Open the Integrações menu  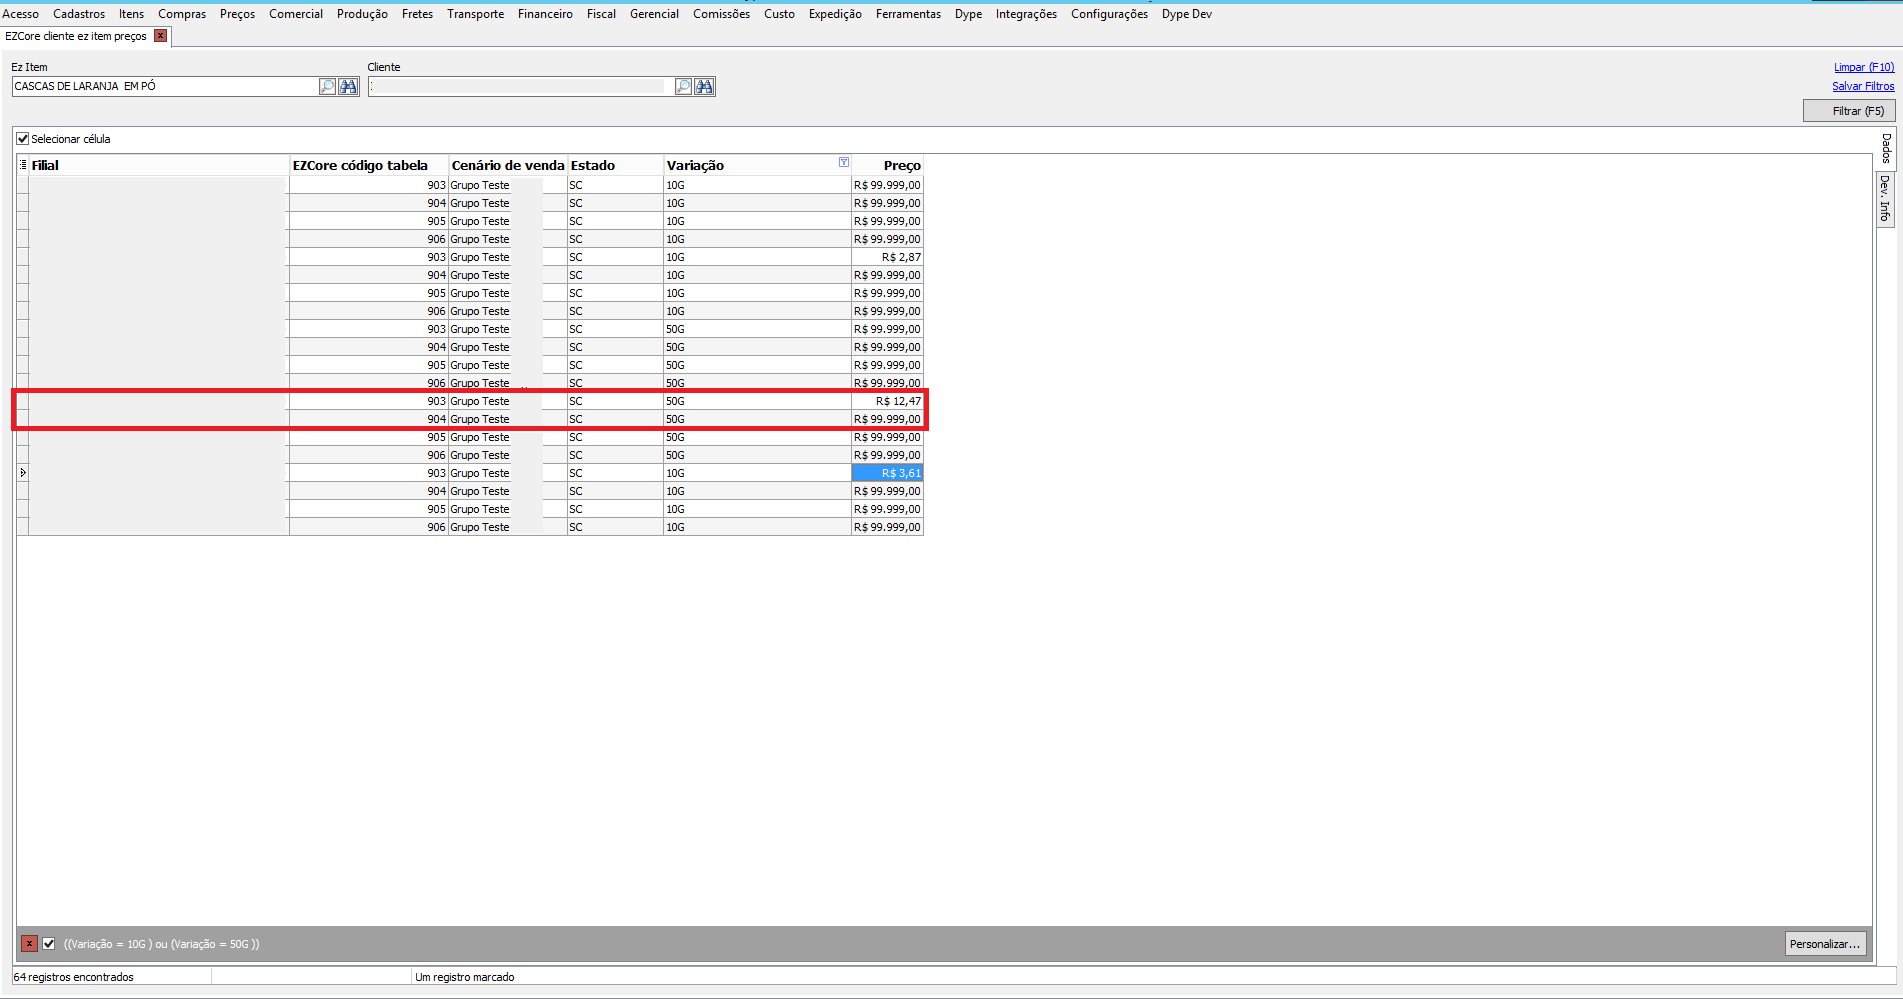(x=1026, y=14)
